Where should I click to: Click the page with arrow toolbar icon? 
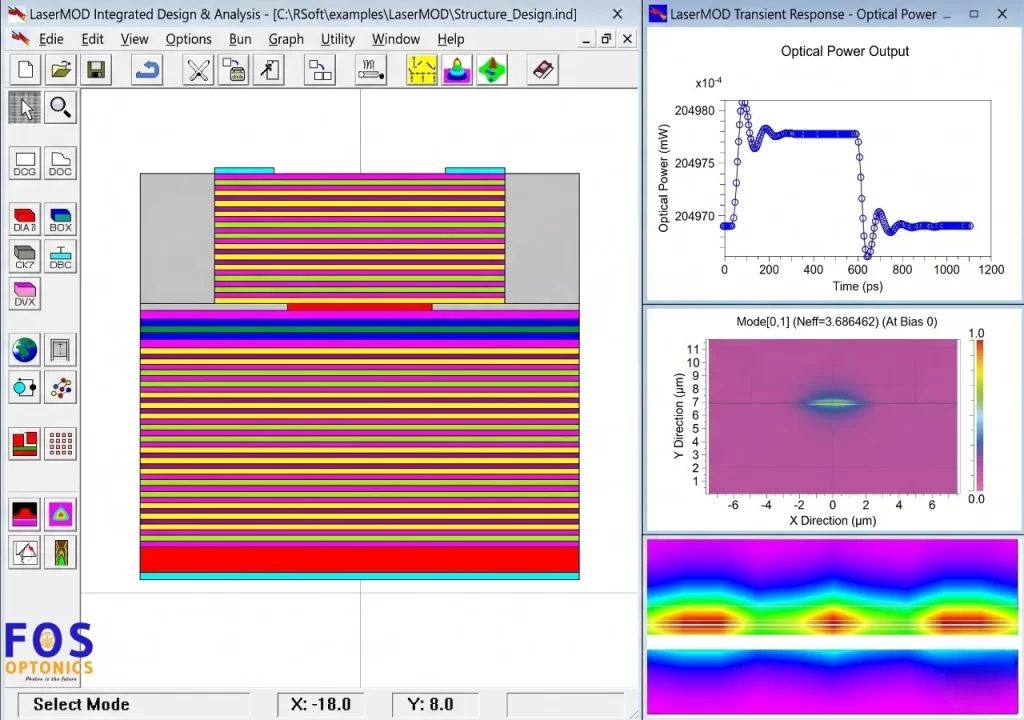point(269,69)
